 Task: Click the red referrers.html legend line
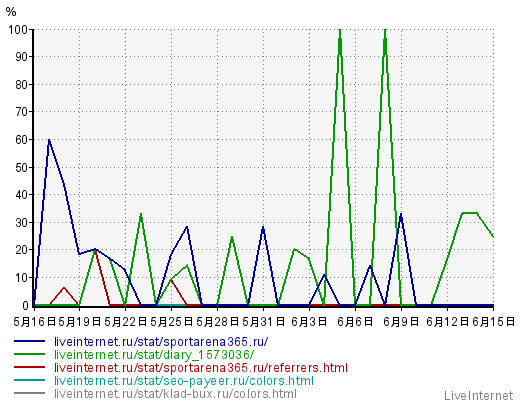coord(29,367)
